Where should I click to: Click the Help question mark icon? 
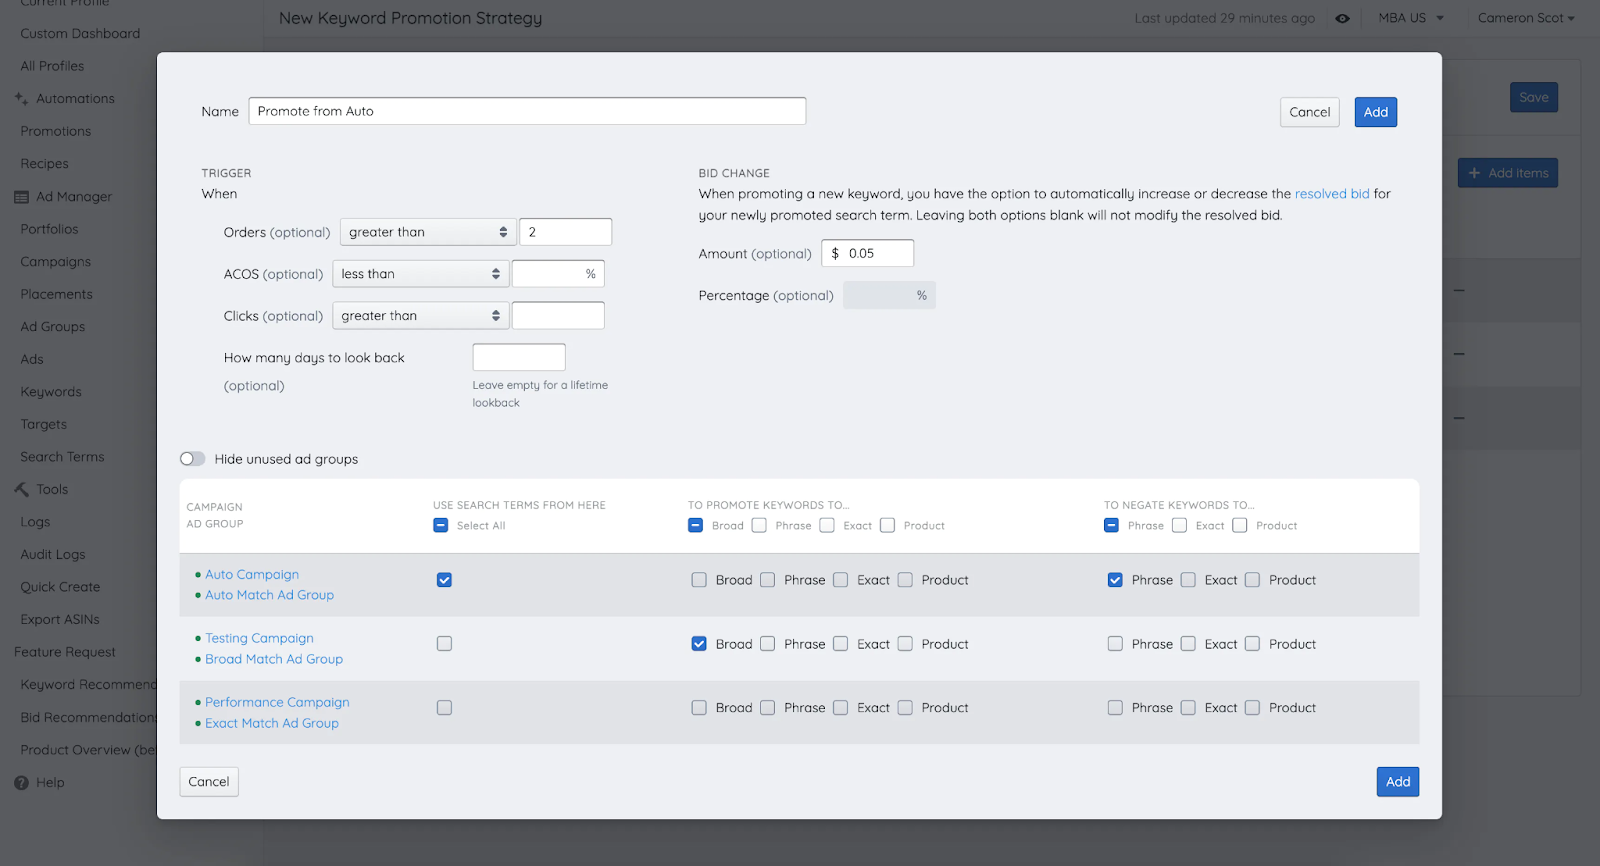[21, 783]
